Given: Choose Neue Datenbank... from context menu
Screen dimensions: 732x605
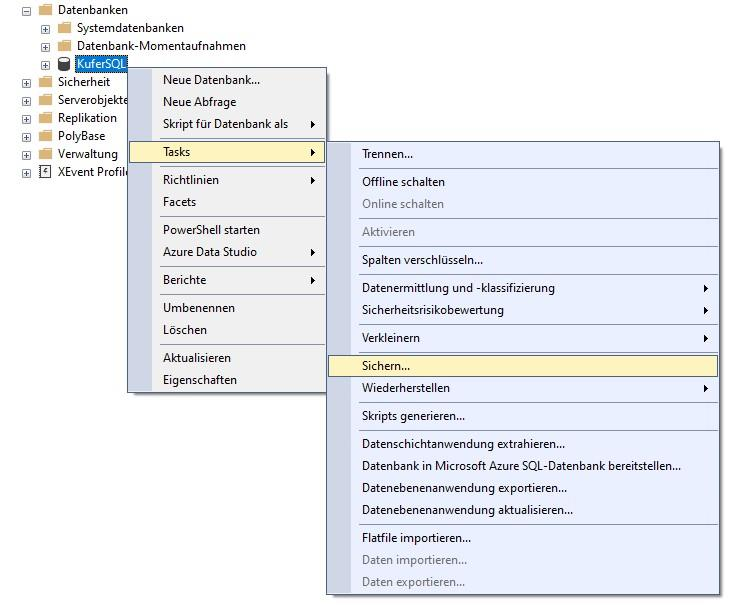Looking at the screenshot, I should click(227, 80).
